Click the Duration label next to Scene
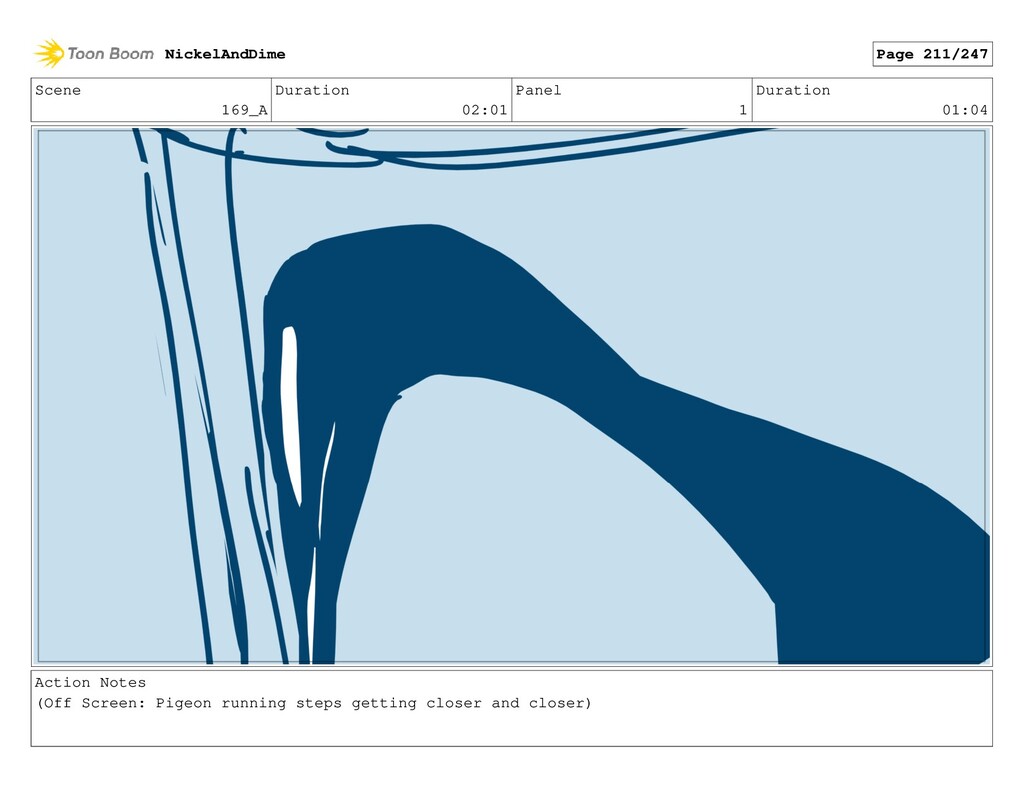 click(x=312, y=90)
